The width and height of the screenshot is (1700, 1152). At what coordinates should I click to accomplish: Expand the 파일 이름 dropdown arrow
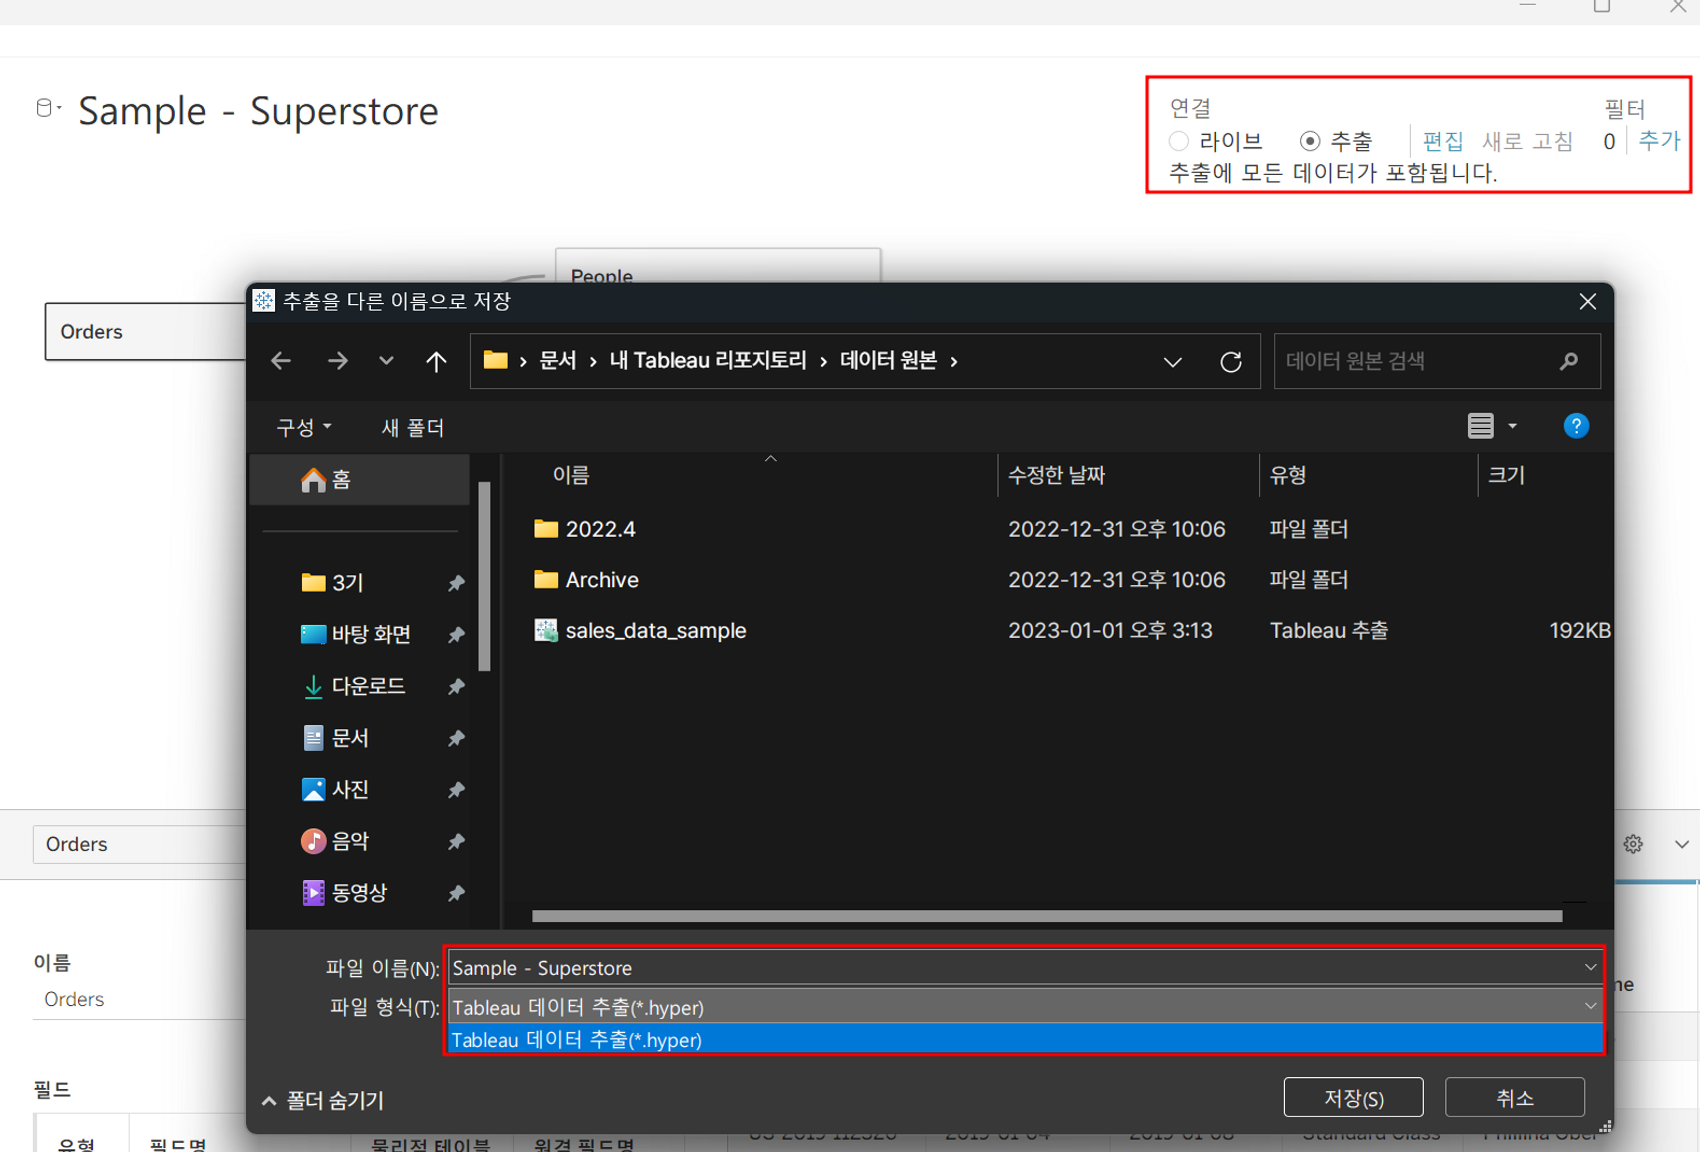tap(1590, 968)
